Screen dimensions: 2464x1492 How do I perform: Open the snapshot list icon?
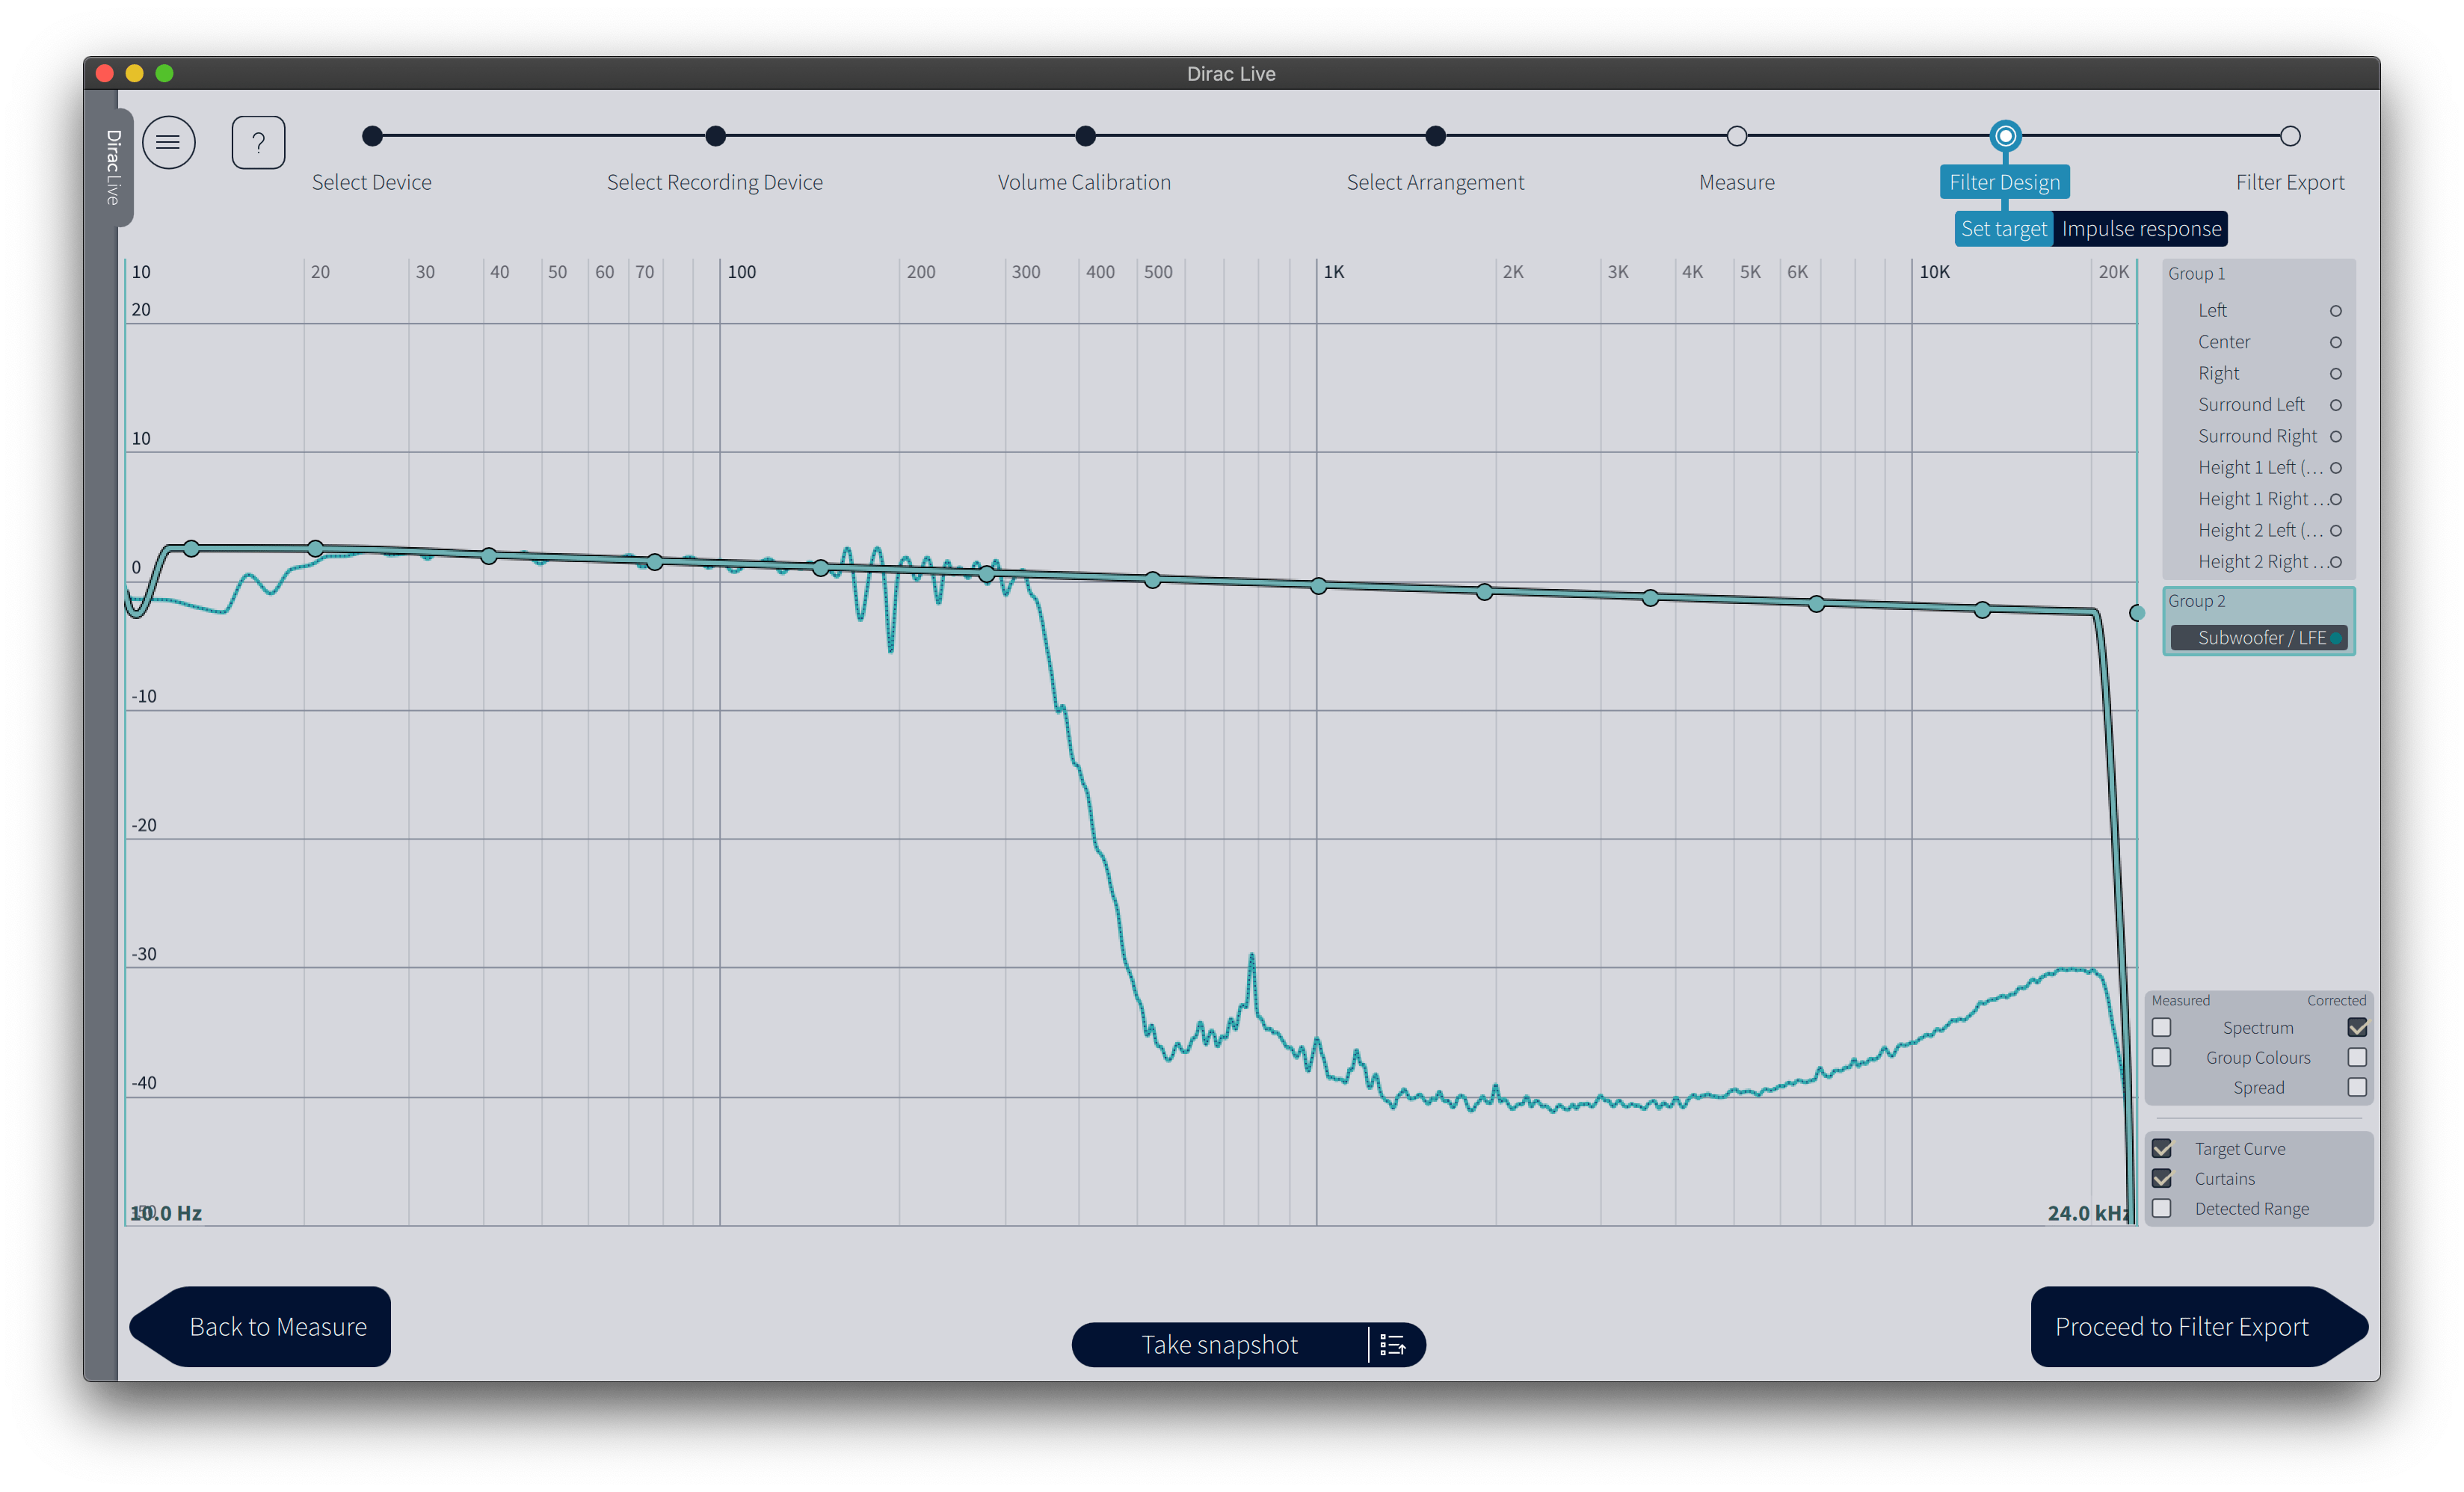tap(1393, 1345)
